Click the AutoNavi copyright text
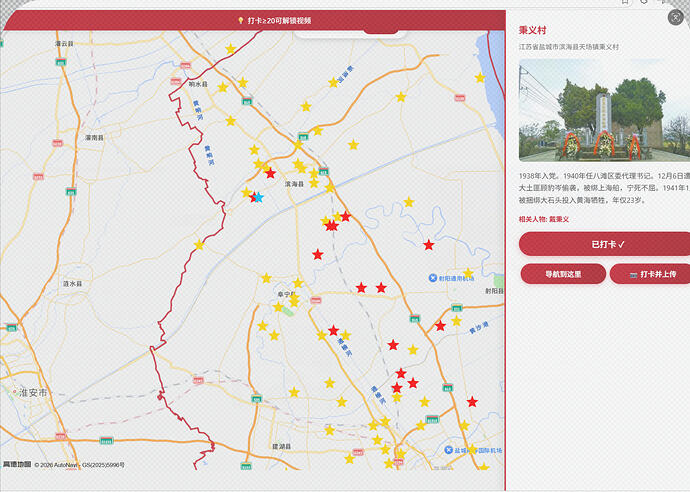 (80, 465)
